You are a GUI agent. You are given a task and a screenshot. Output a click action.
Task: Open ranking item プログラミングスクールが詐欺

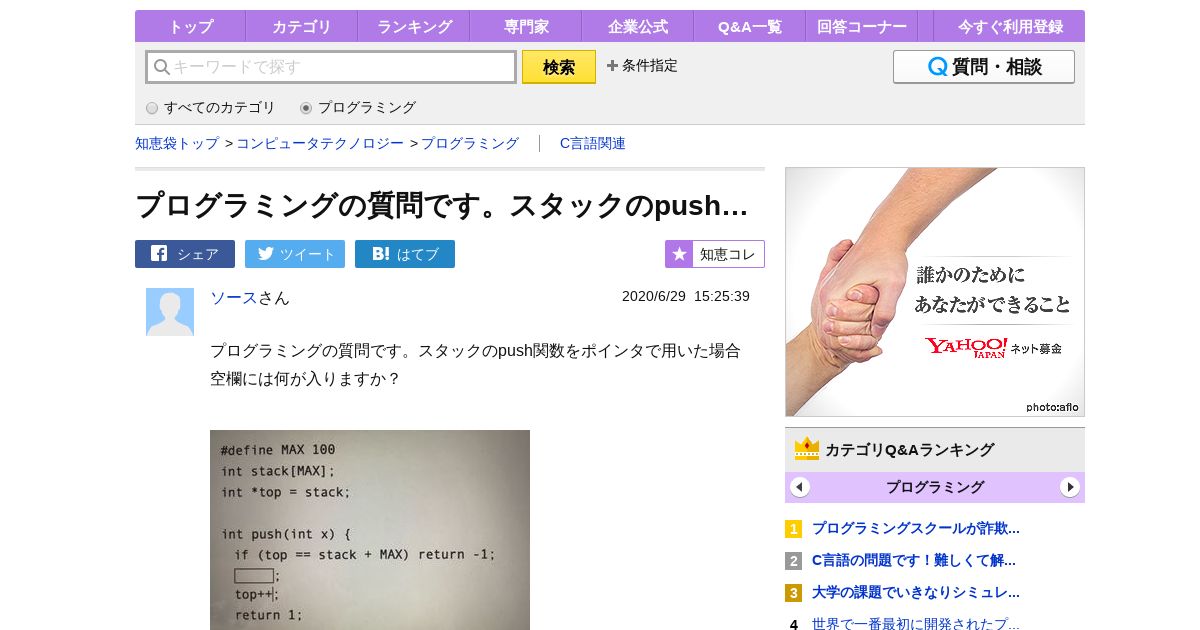[x=916, y=528]
